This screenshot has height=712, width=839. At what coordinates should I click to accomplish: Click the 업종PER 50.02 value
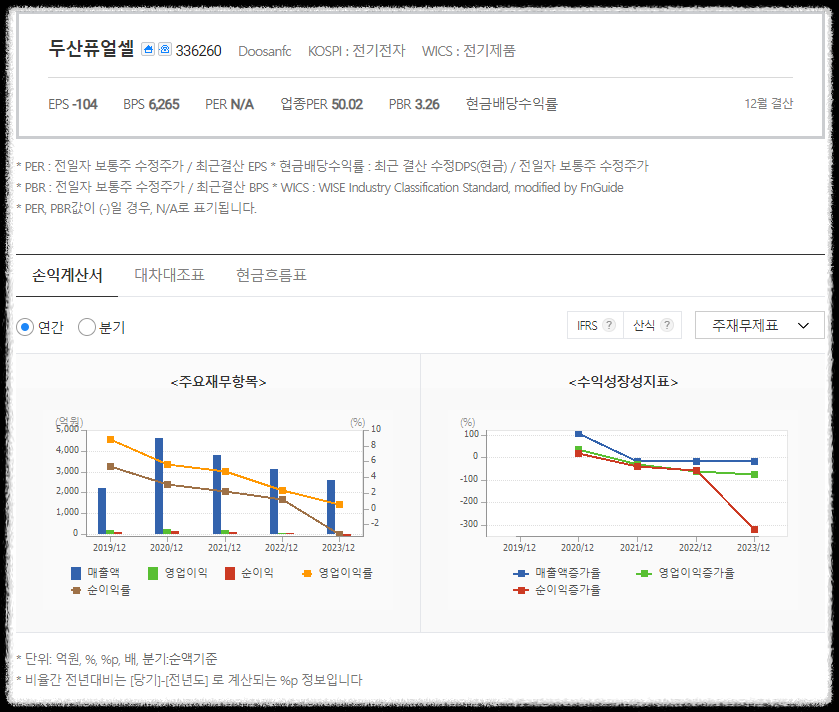pyautogui.click(x=322, y=104)
